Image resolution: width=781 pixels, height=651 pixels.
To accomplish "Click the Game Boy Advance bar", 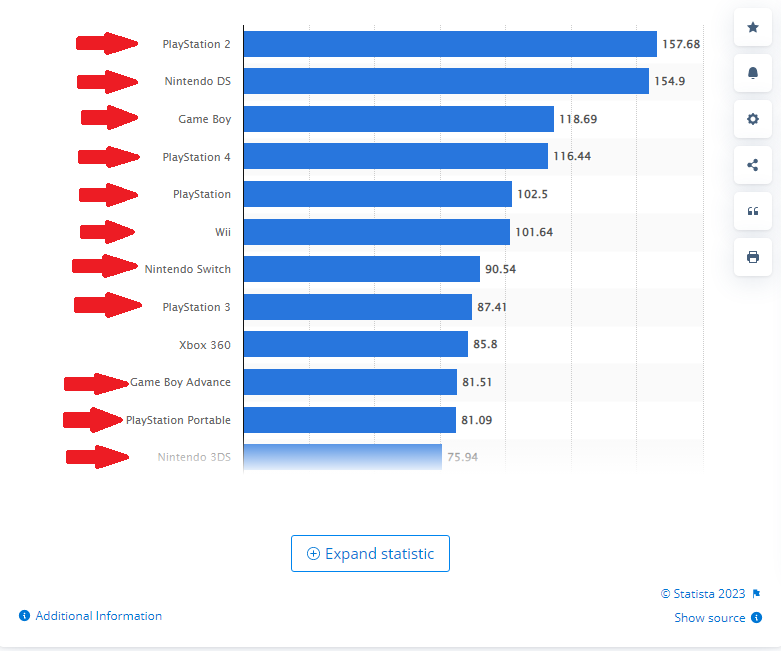I will coord(349,382).
